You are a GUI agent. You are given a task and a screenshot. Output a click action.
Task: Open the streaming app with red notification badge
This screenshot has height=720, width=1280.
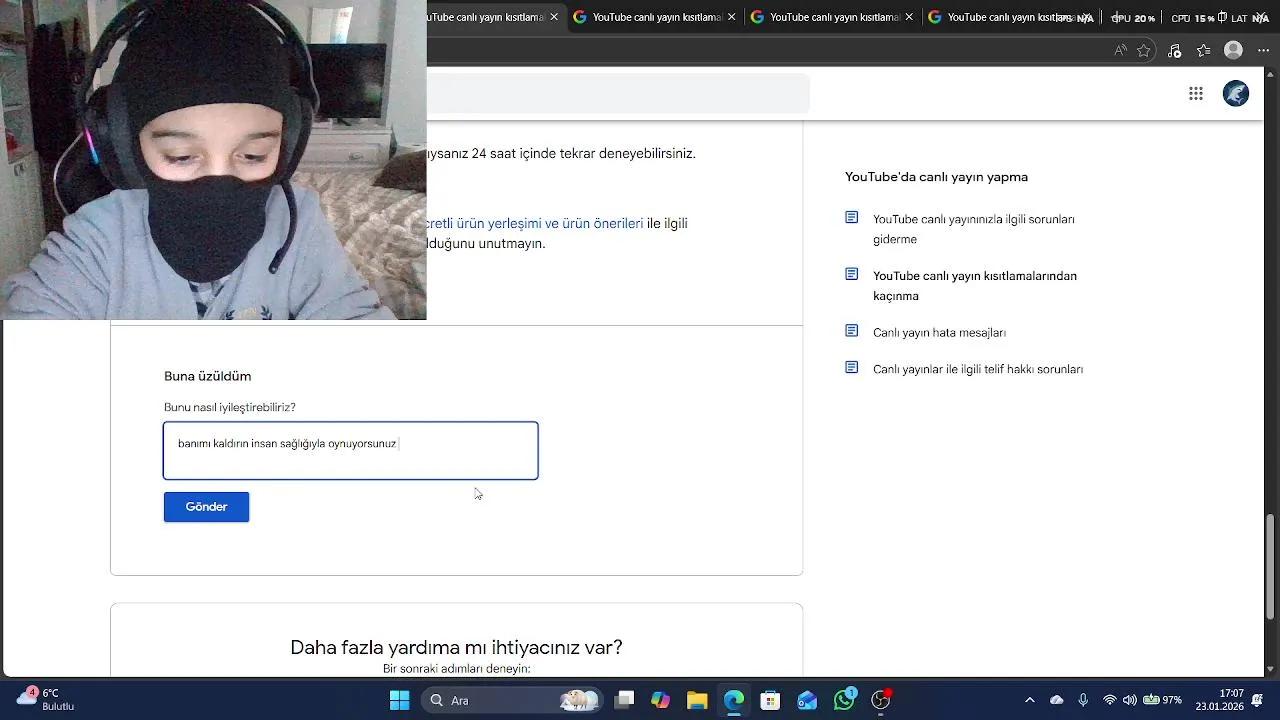click(880, 700)
